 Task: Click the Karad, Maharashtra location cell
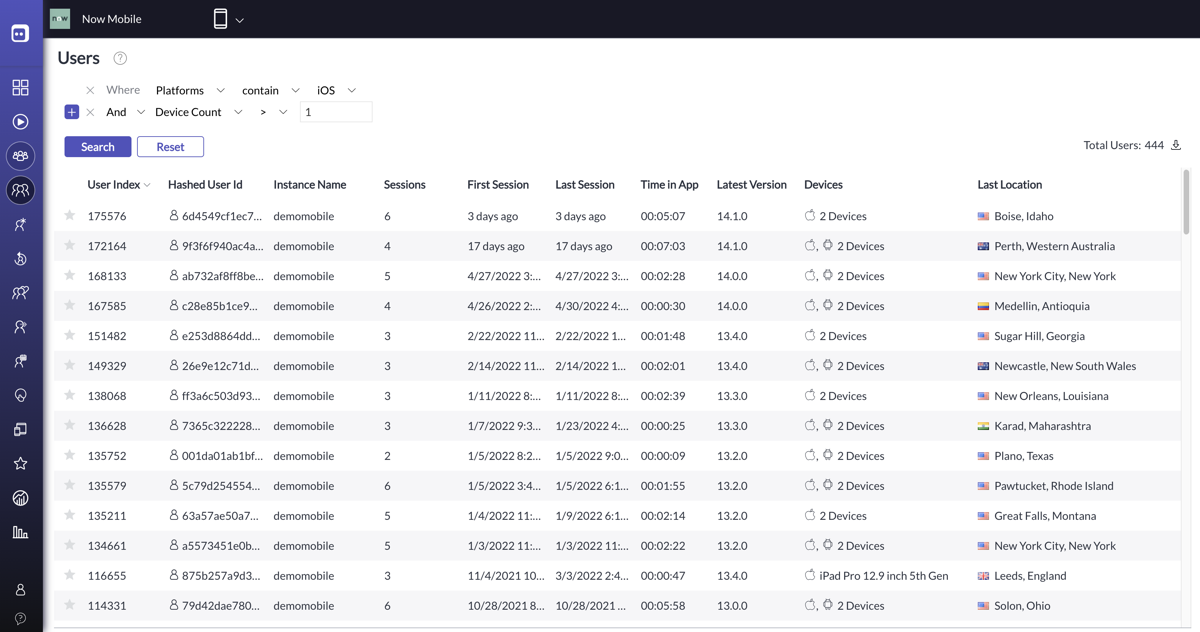coord(1043,426)
